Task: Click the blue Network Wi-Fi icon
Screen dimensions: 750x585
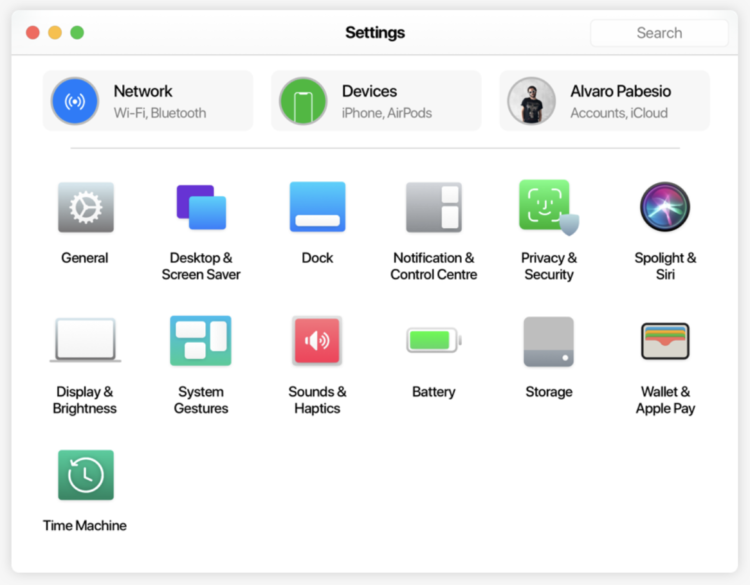Action: (75, 101)
